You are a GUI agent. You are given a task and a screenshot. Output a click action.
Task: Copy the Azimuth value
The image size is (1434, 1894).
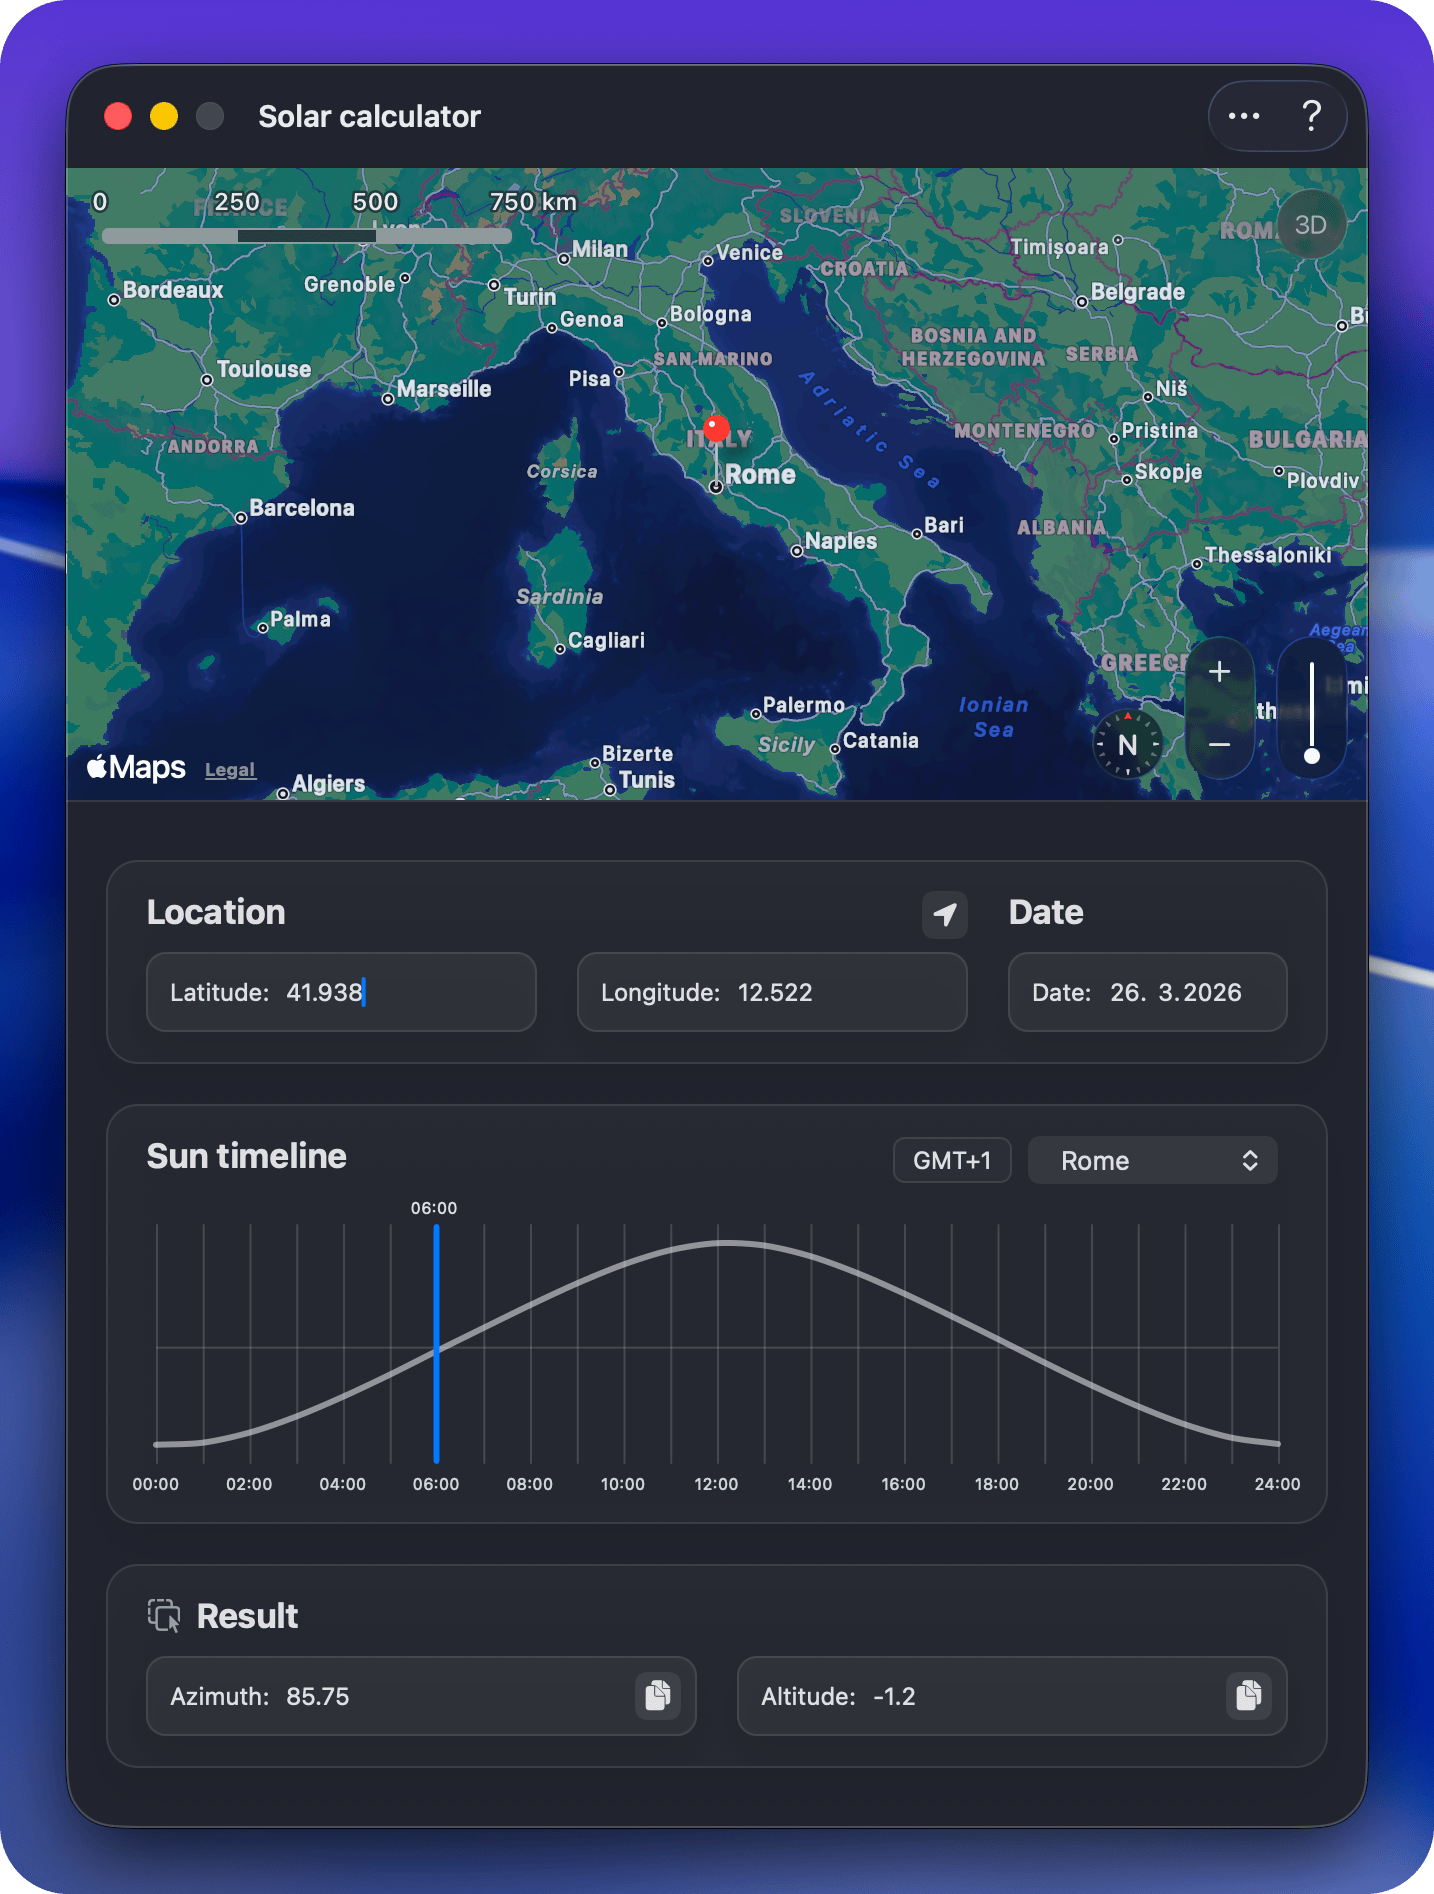[657, 1695]
